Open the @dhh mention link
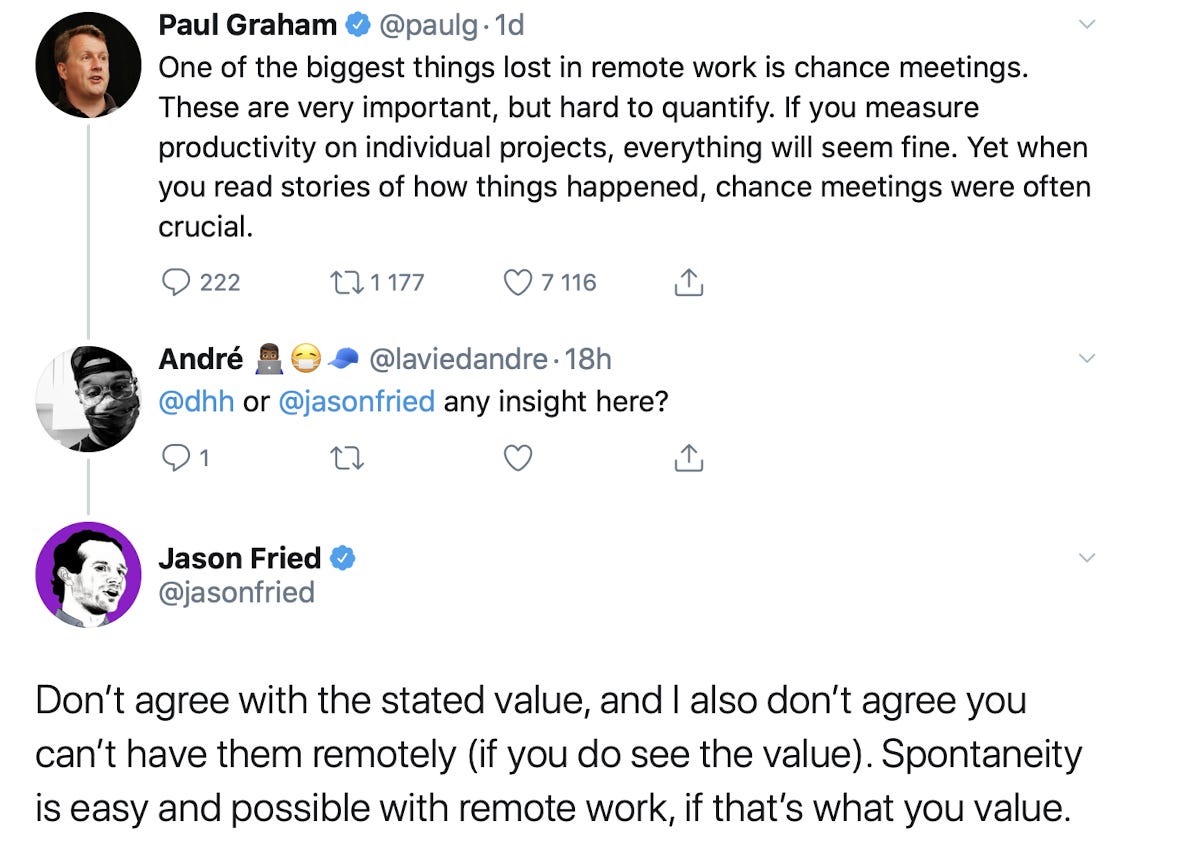Image resolution: width=1180 pixels, height=852 pixels. pos(196,401)
